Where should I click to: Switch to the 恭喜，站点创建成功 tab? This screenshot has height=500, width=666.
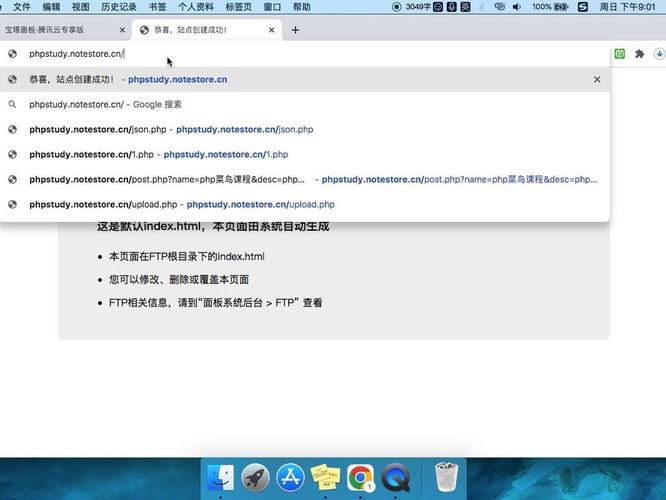click(x=207, y=30)
